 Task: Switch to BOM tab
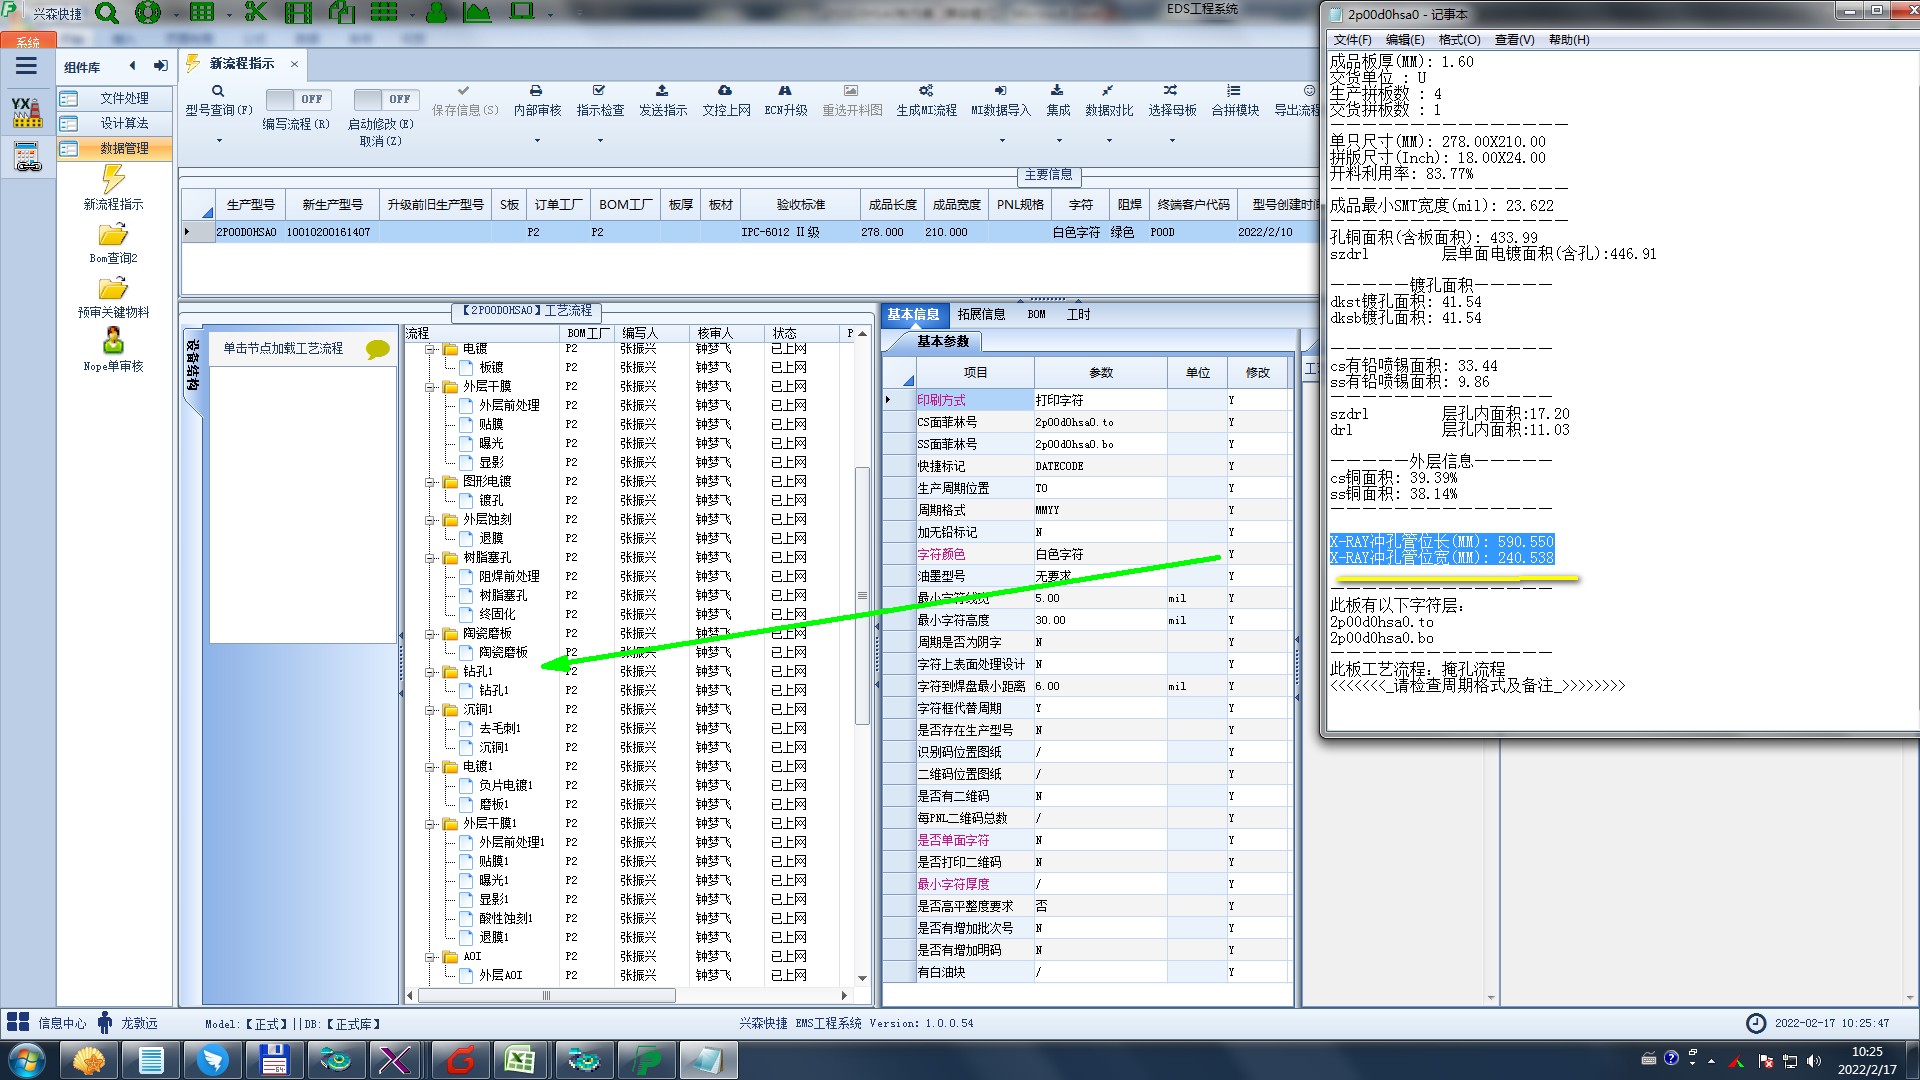pos(1036,314)
